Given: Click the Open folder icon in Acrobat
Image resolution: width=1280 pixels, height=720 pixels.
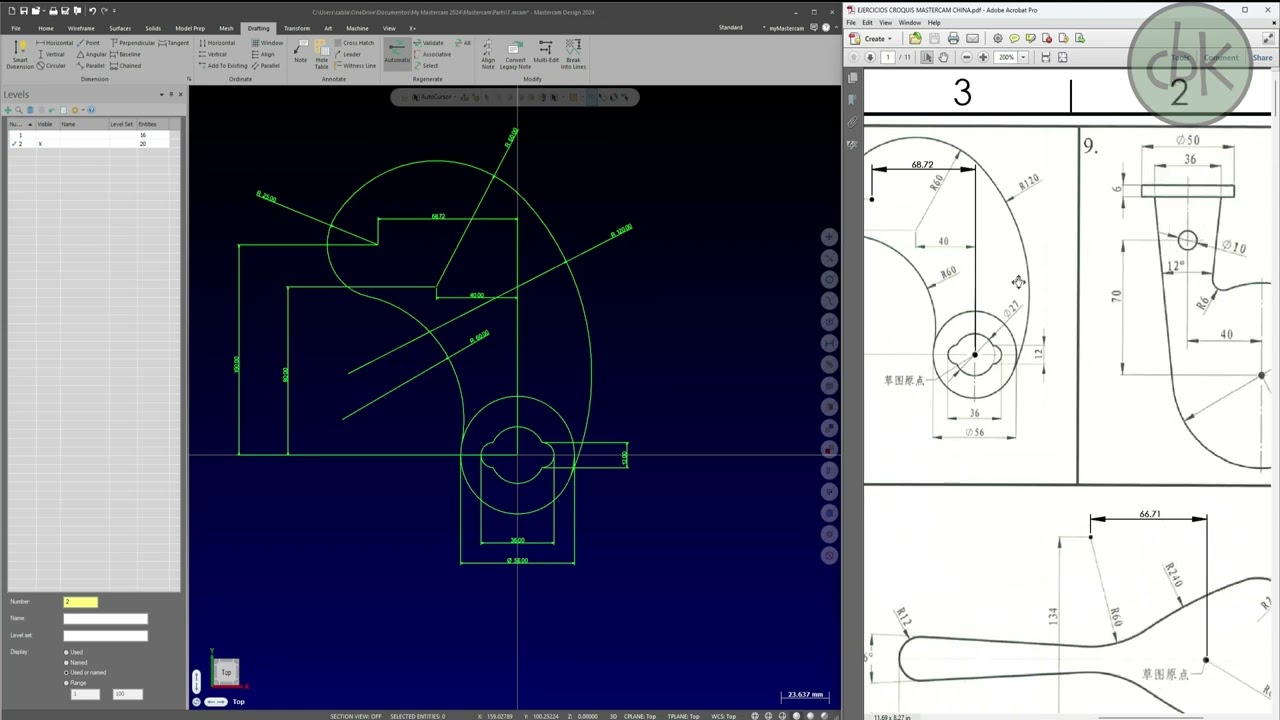Looking at the screenshot, I should point(915,39).
